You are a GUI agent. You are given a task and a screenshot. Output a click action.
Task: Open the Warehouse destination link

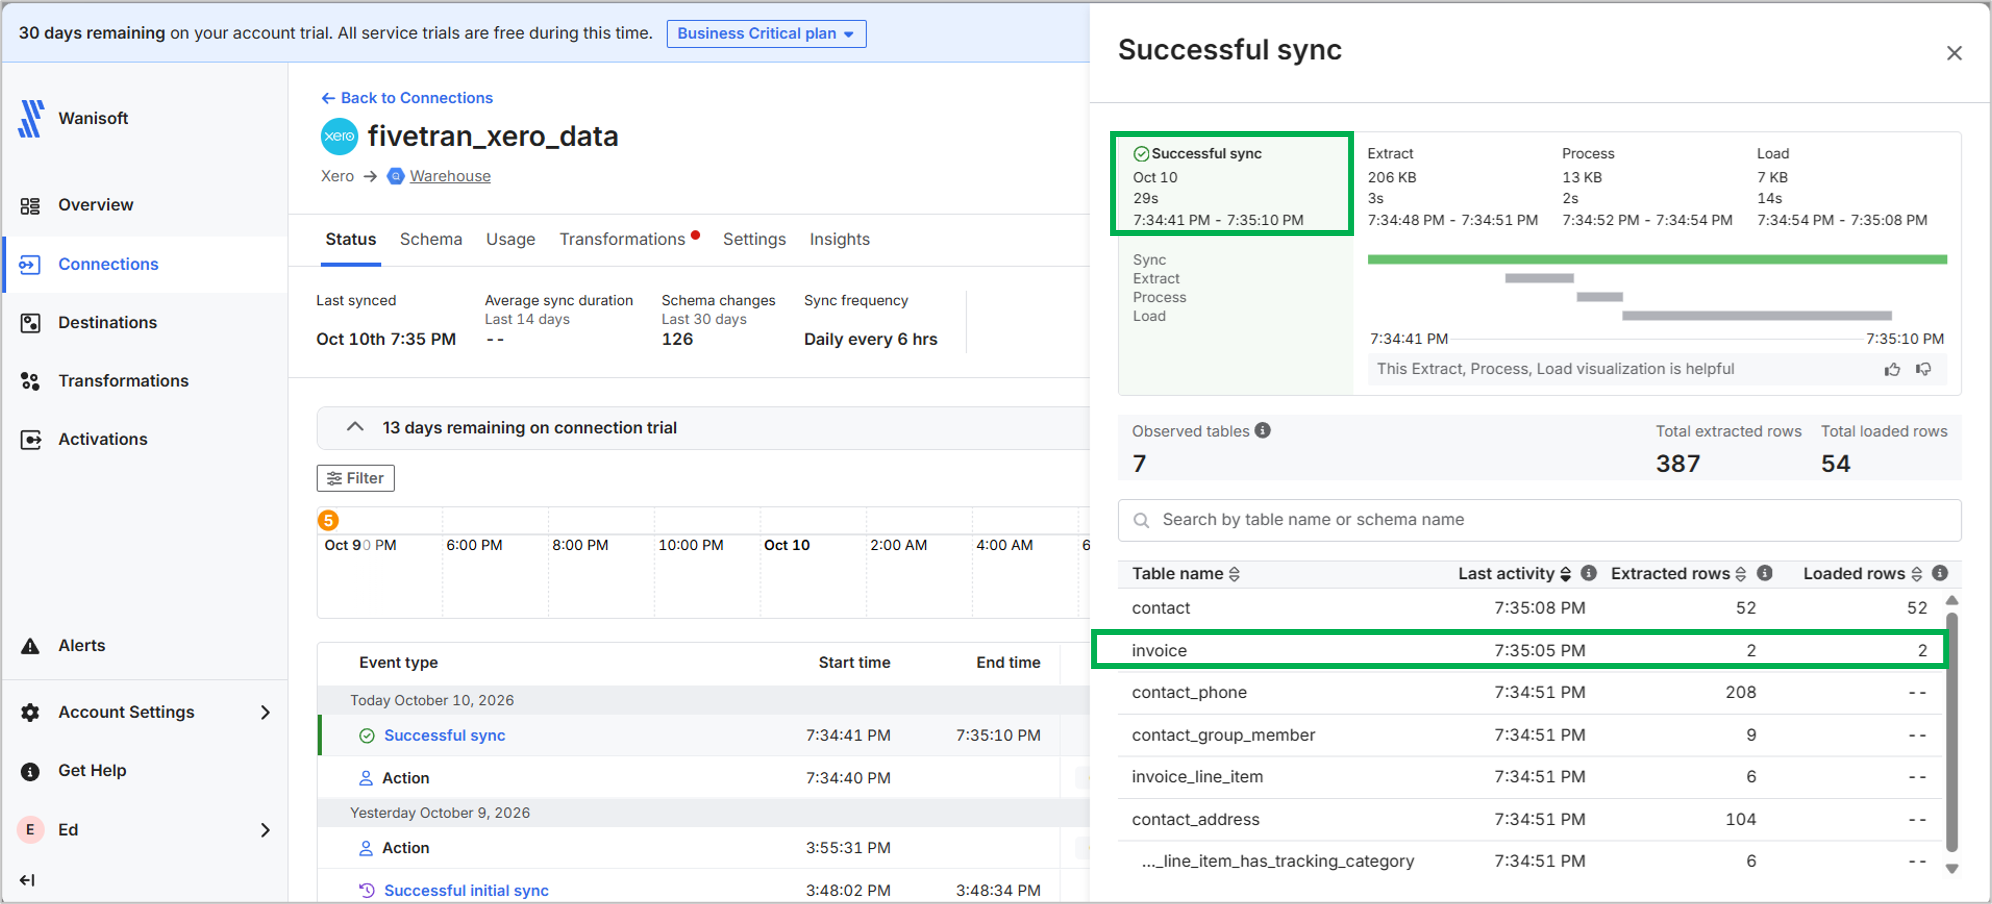[450, 176]
